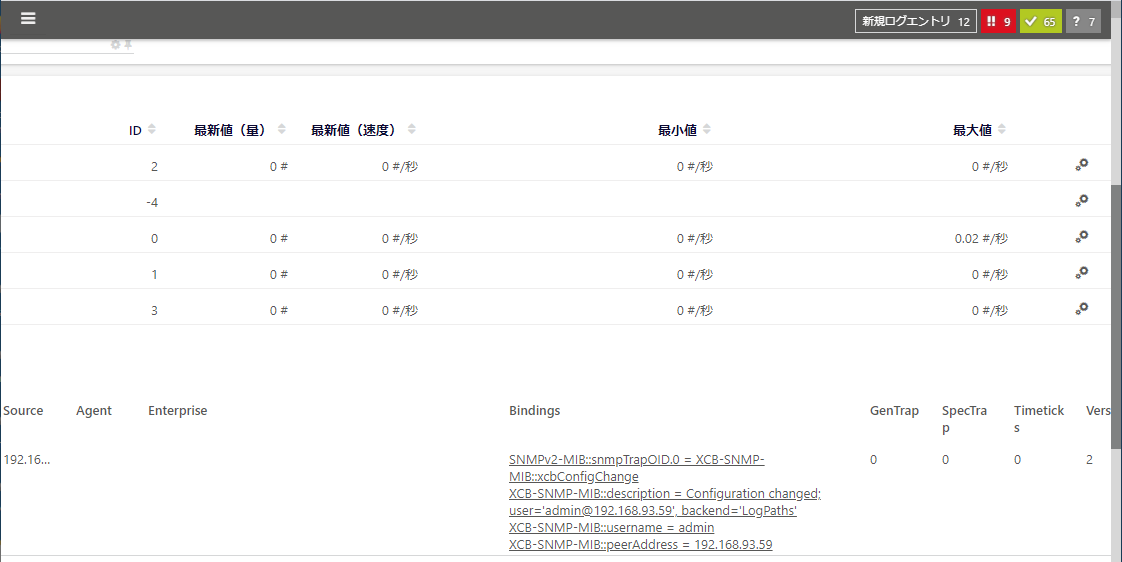This screenshot has width=1122, height=562.
Task: Open the XCB-SNMP-MIB::description binding link
Action: [665, 502]
